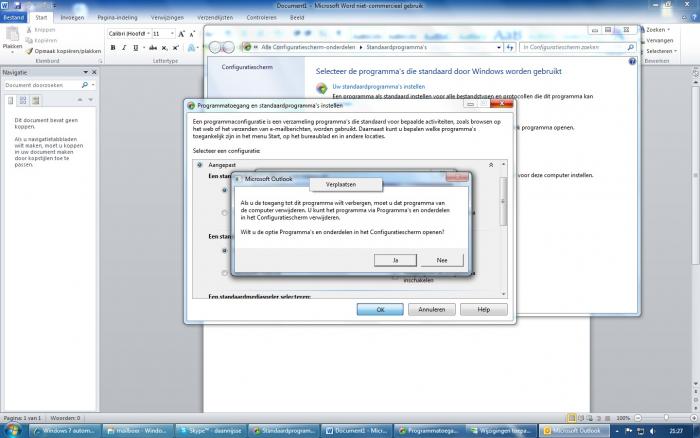700x438 pixels.
Task: Open the font size dropdown showing 11
Action: click(172, 34)
